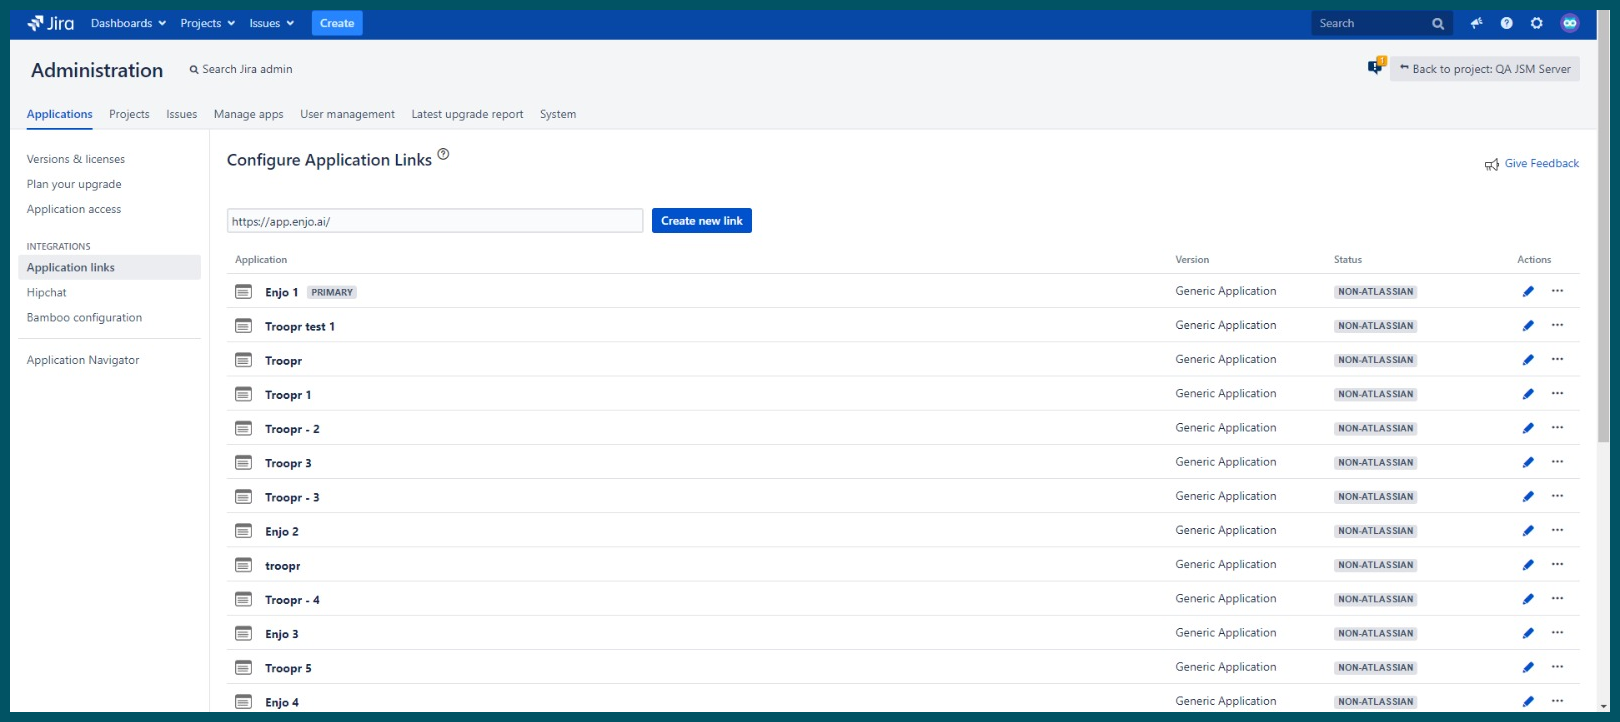This screenshot has width=1620, height=722.
Task: Expand the Issues dropdown in top bar
Action: click(x=272, y=23)
